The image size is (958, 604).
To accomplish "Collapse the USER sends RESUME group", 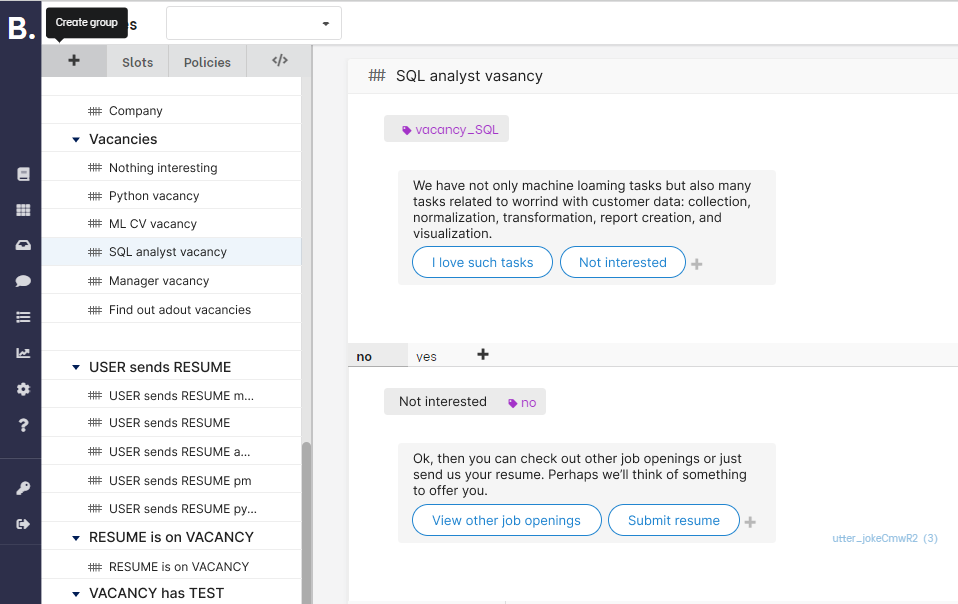I will (76, 368).
